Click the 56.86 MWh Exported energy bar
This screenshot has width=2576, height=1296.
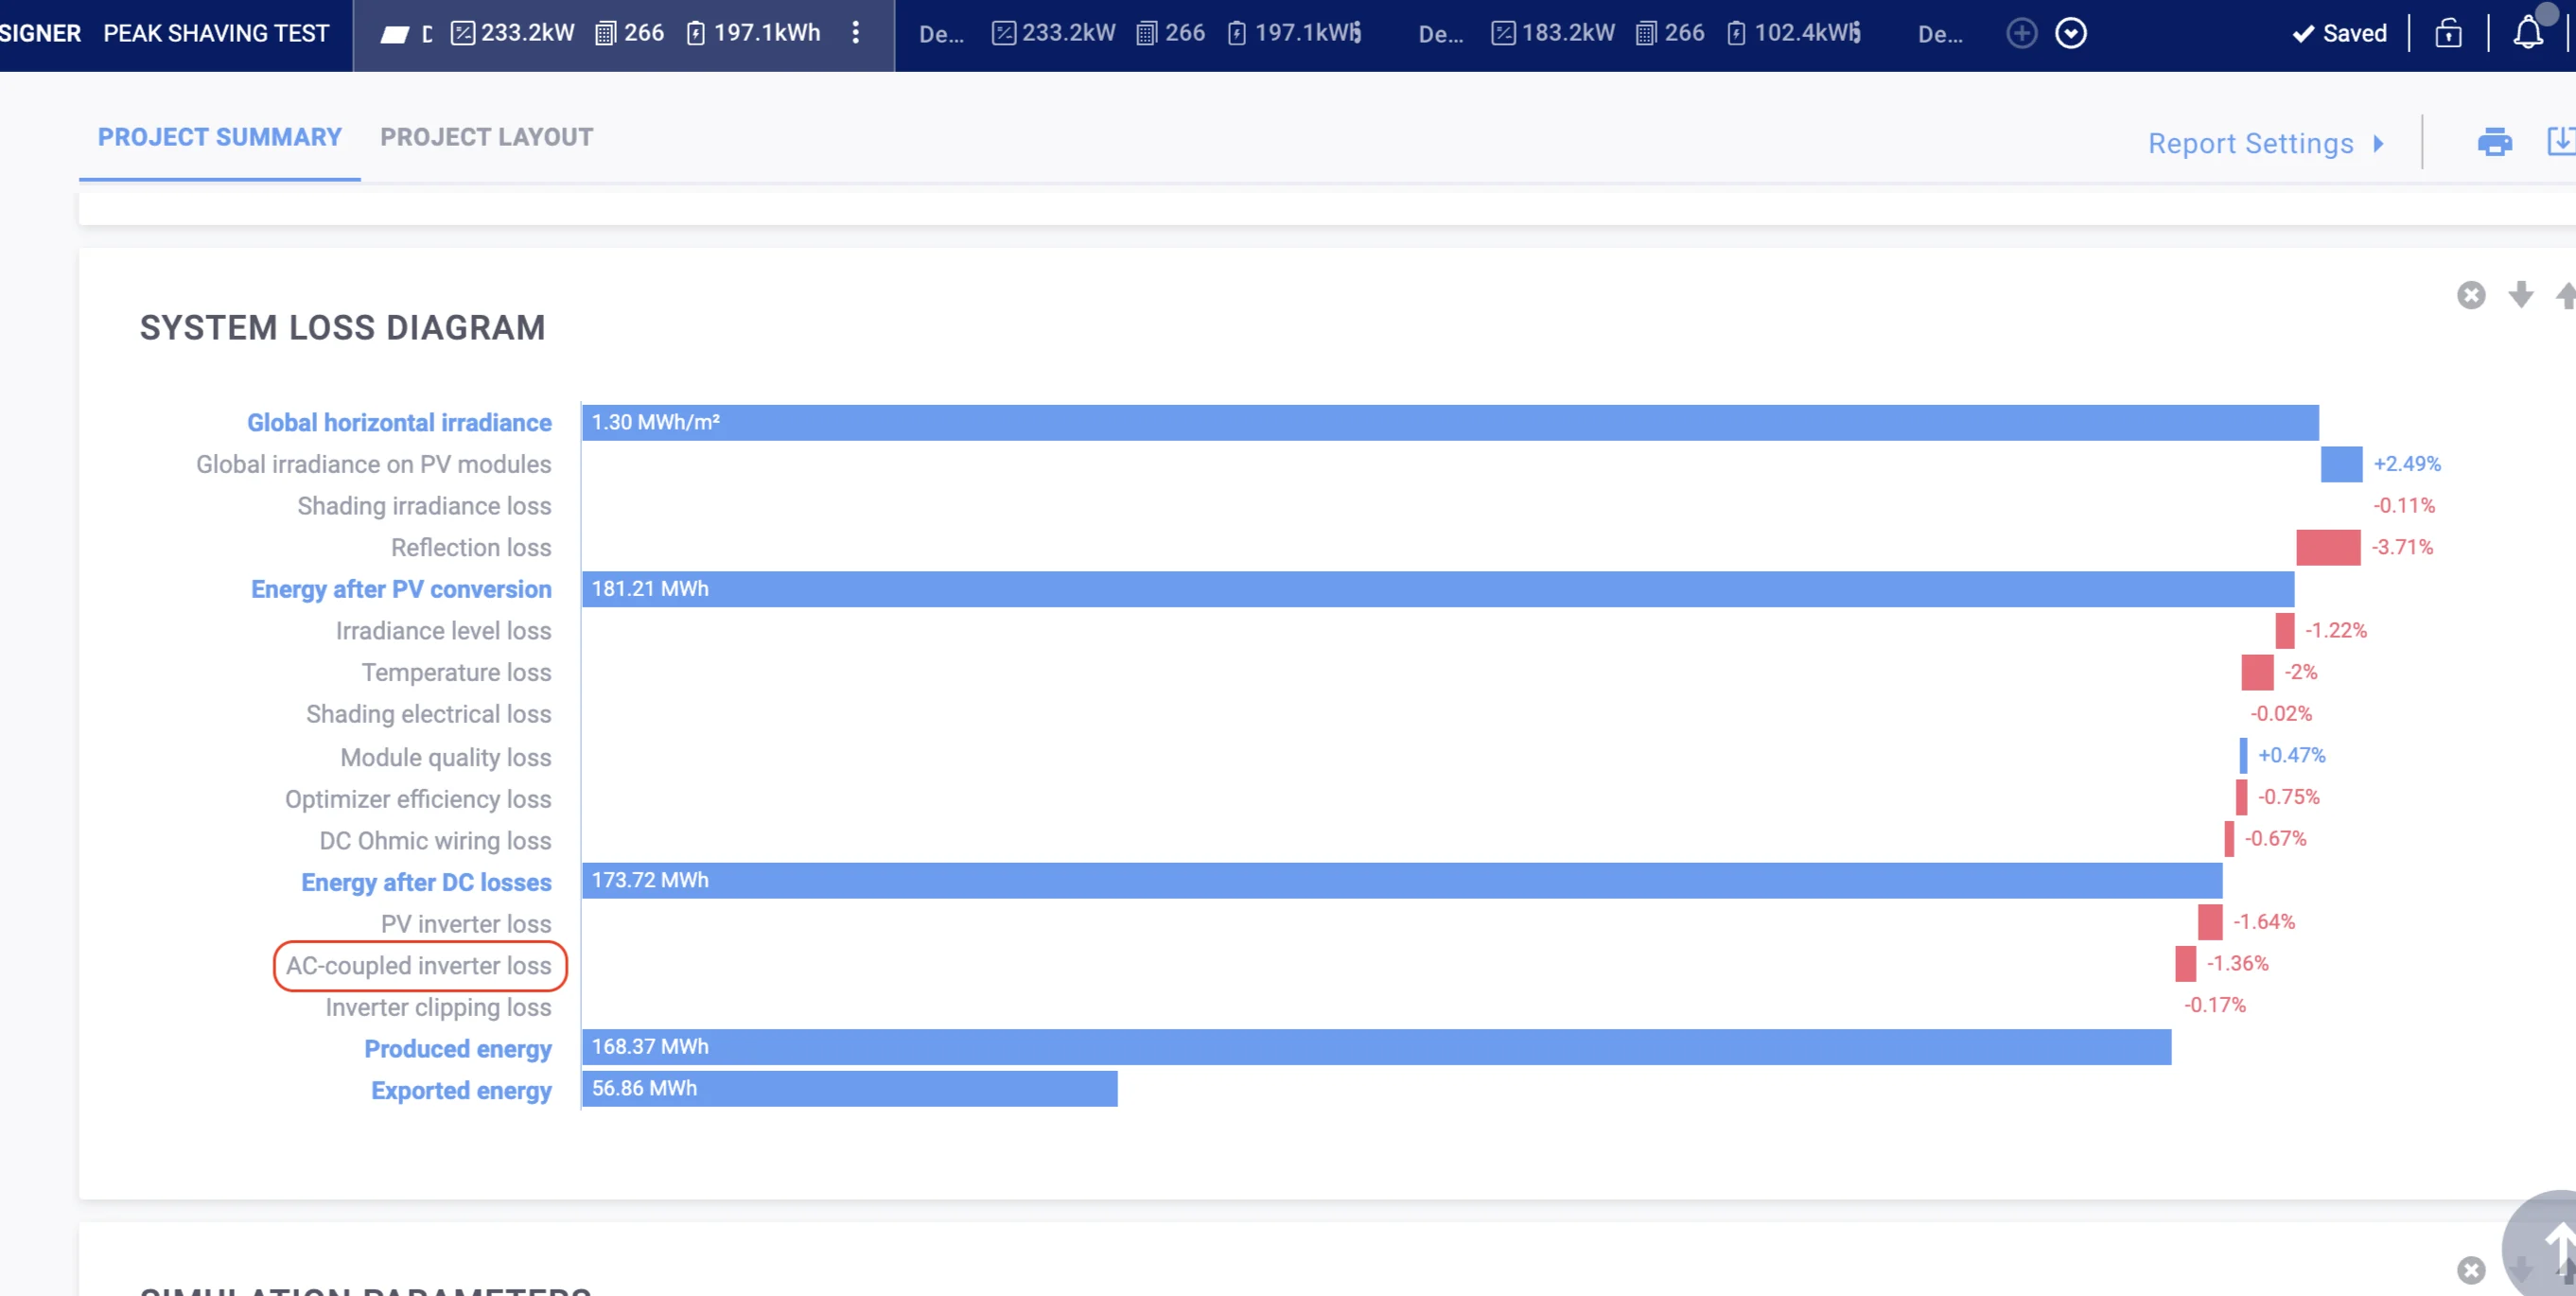point(850,1088)
